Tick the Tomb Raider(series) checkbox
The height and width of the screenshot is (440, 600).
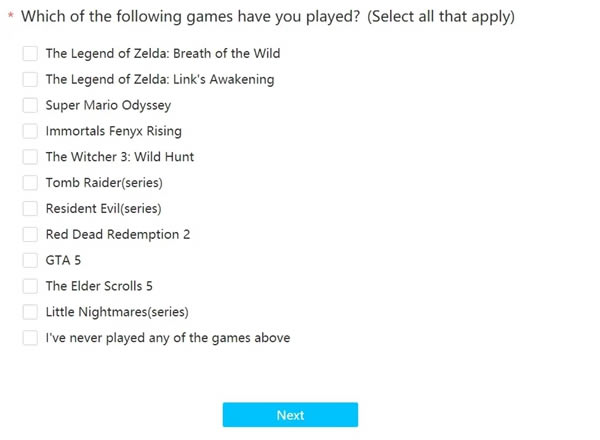point(30,183)
